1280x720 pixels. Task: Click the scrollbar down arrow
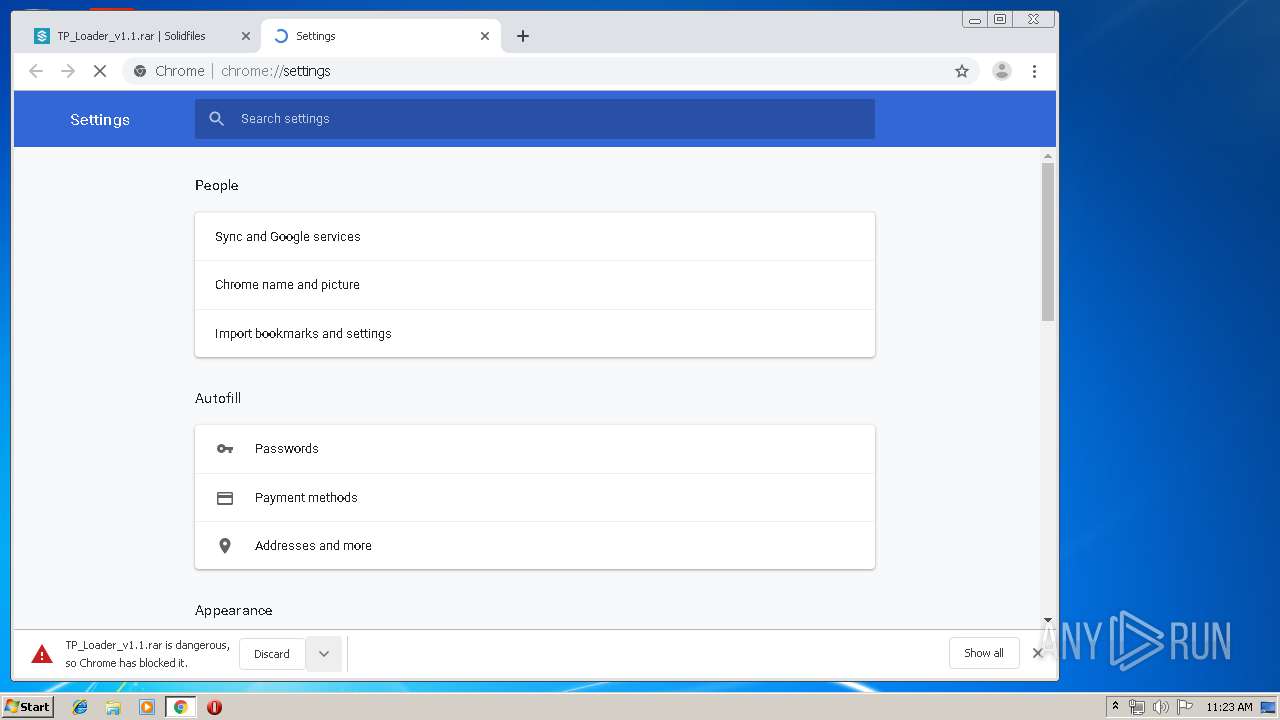[x=1048, y=620]
